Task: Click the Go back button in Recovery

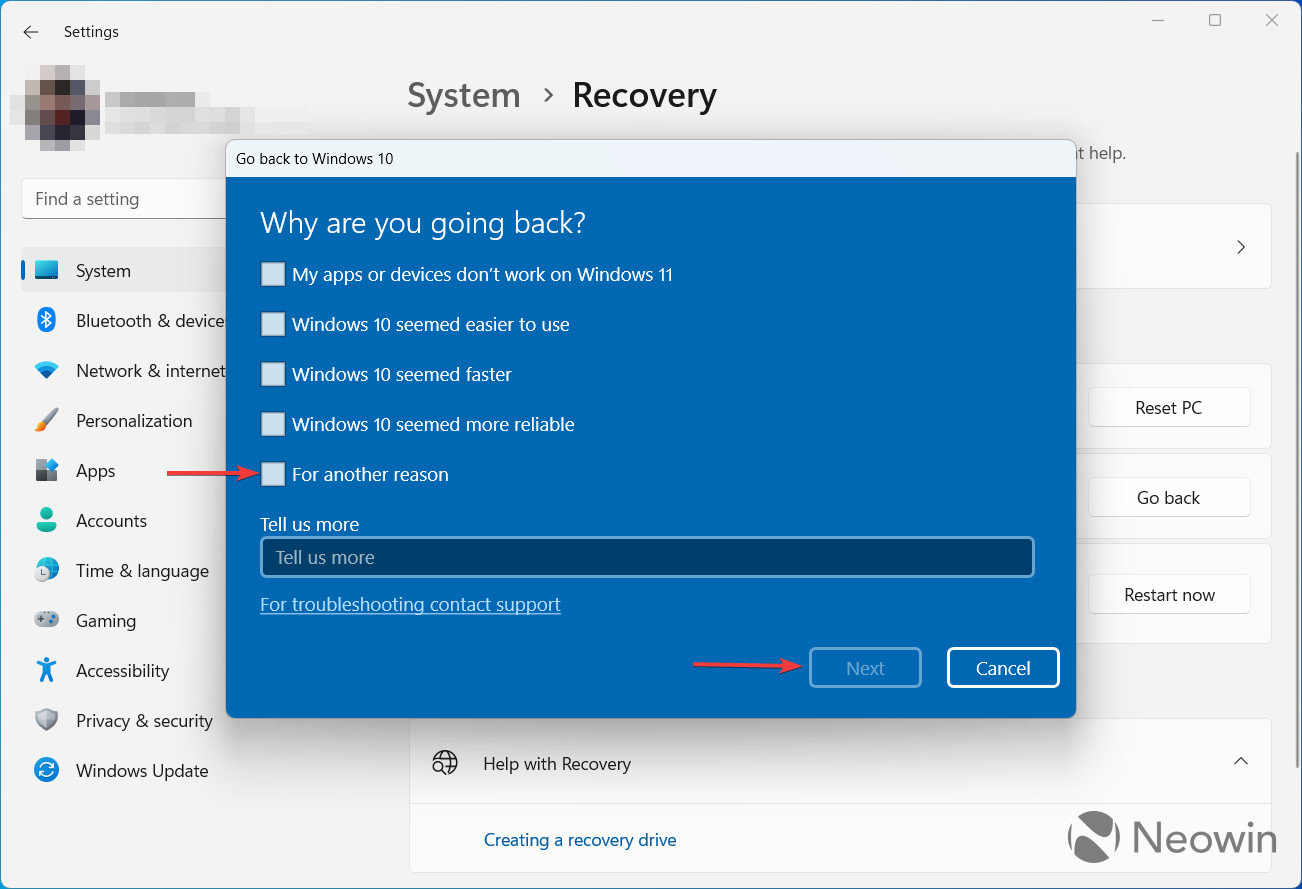Action: pos(1169,498)
